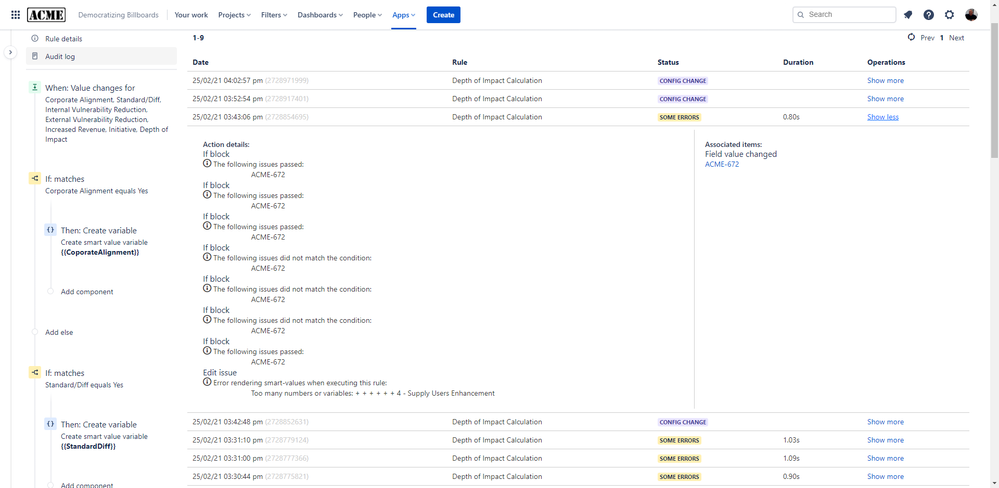Expand the sidebar with the arrow button
999x488 pixels.
[x=11, y=52]
